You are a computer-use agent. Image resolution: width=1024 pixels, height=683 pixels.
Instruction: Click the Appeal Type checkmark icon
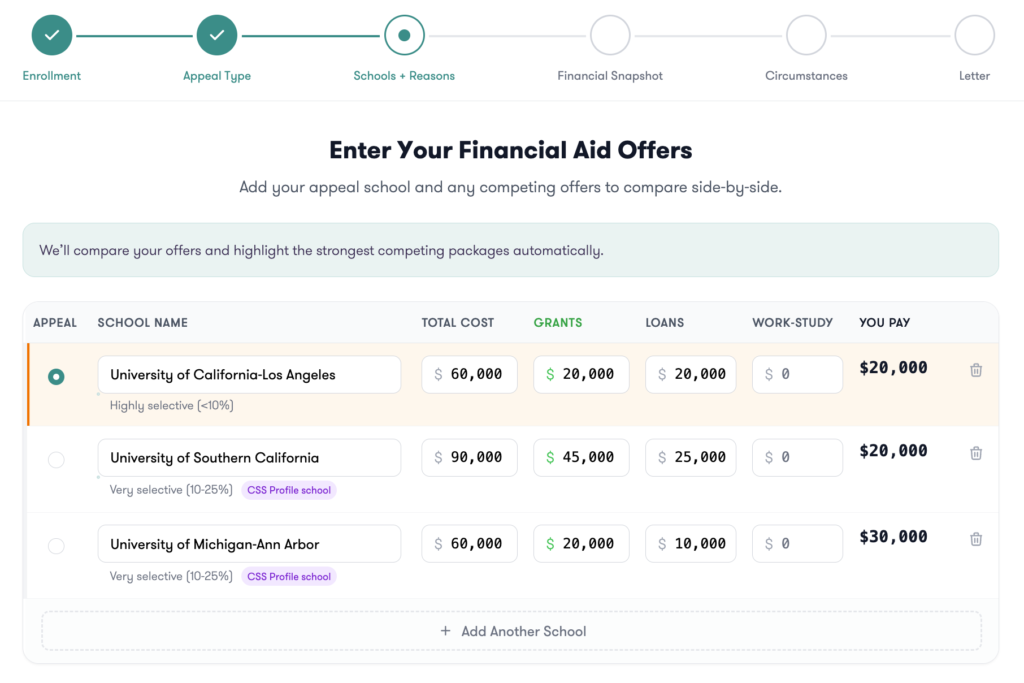(x=216, y=34)
